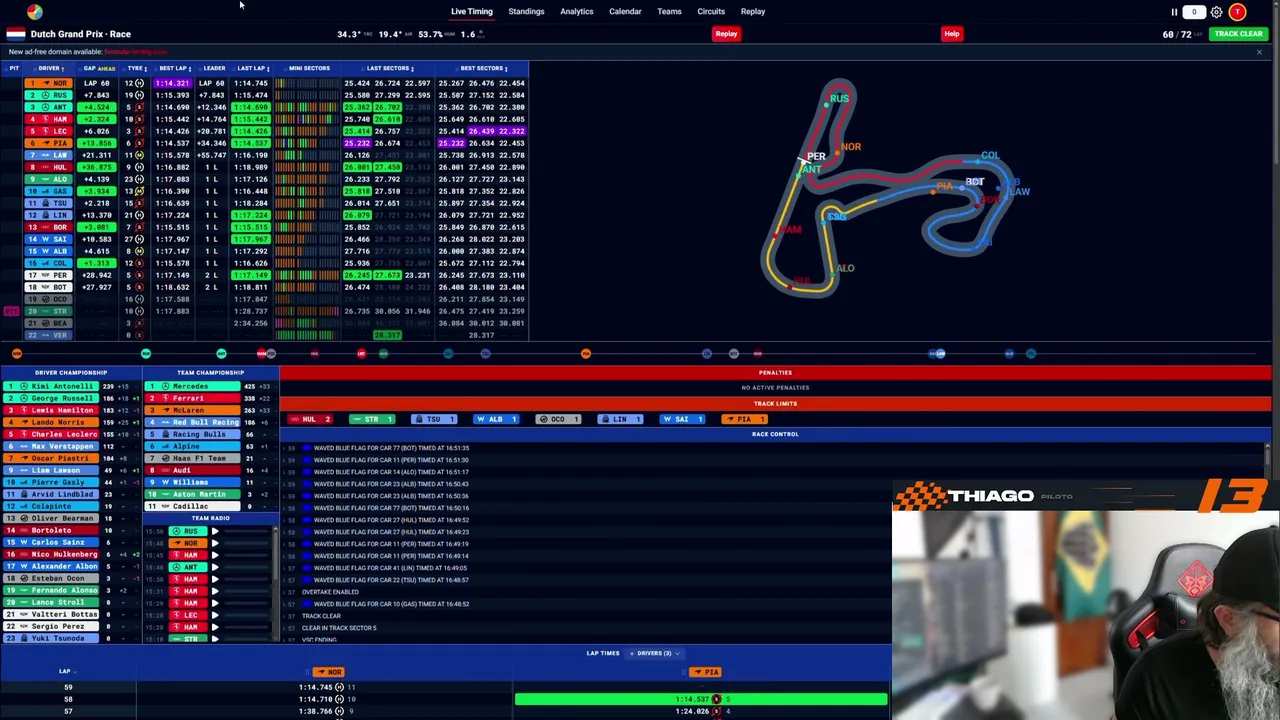
Task: Click the tyre compound icon in ANT's row
Action: 139,107
